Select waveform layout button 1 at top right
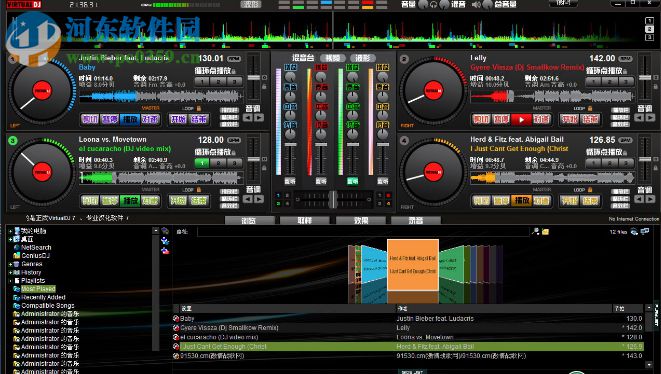Image resolution: width=661 pixels, height=374 pixels. coord(649,21)
